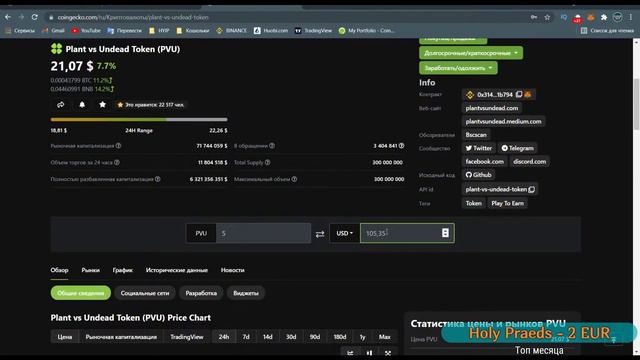The width and height of the screenshot is (640, 360).
Task: Click the info icon beside Total Supply
Action: (267, 162)
